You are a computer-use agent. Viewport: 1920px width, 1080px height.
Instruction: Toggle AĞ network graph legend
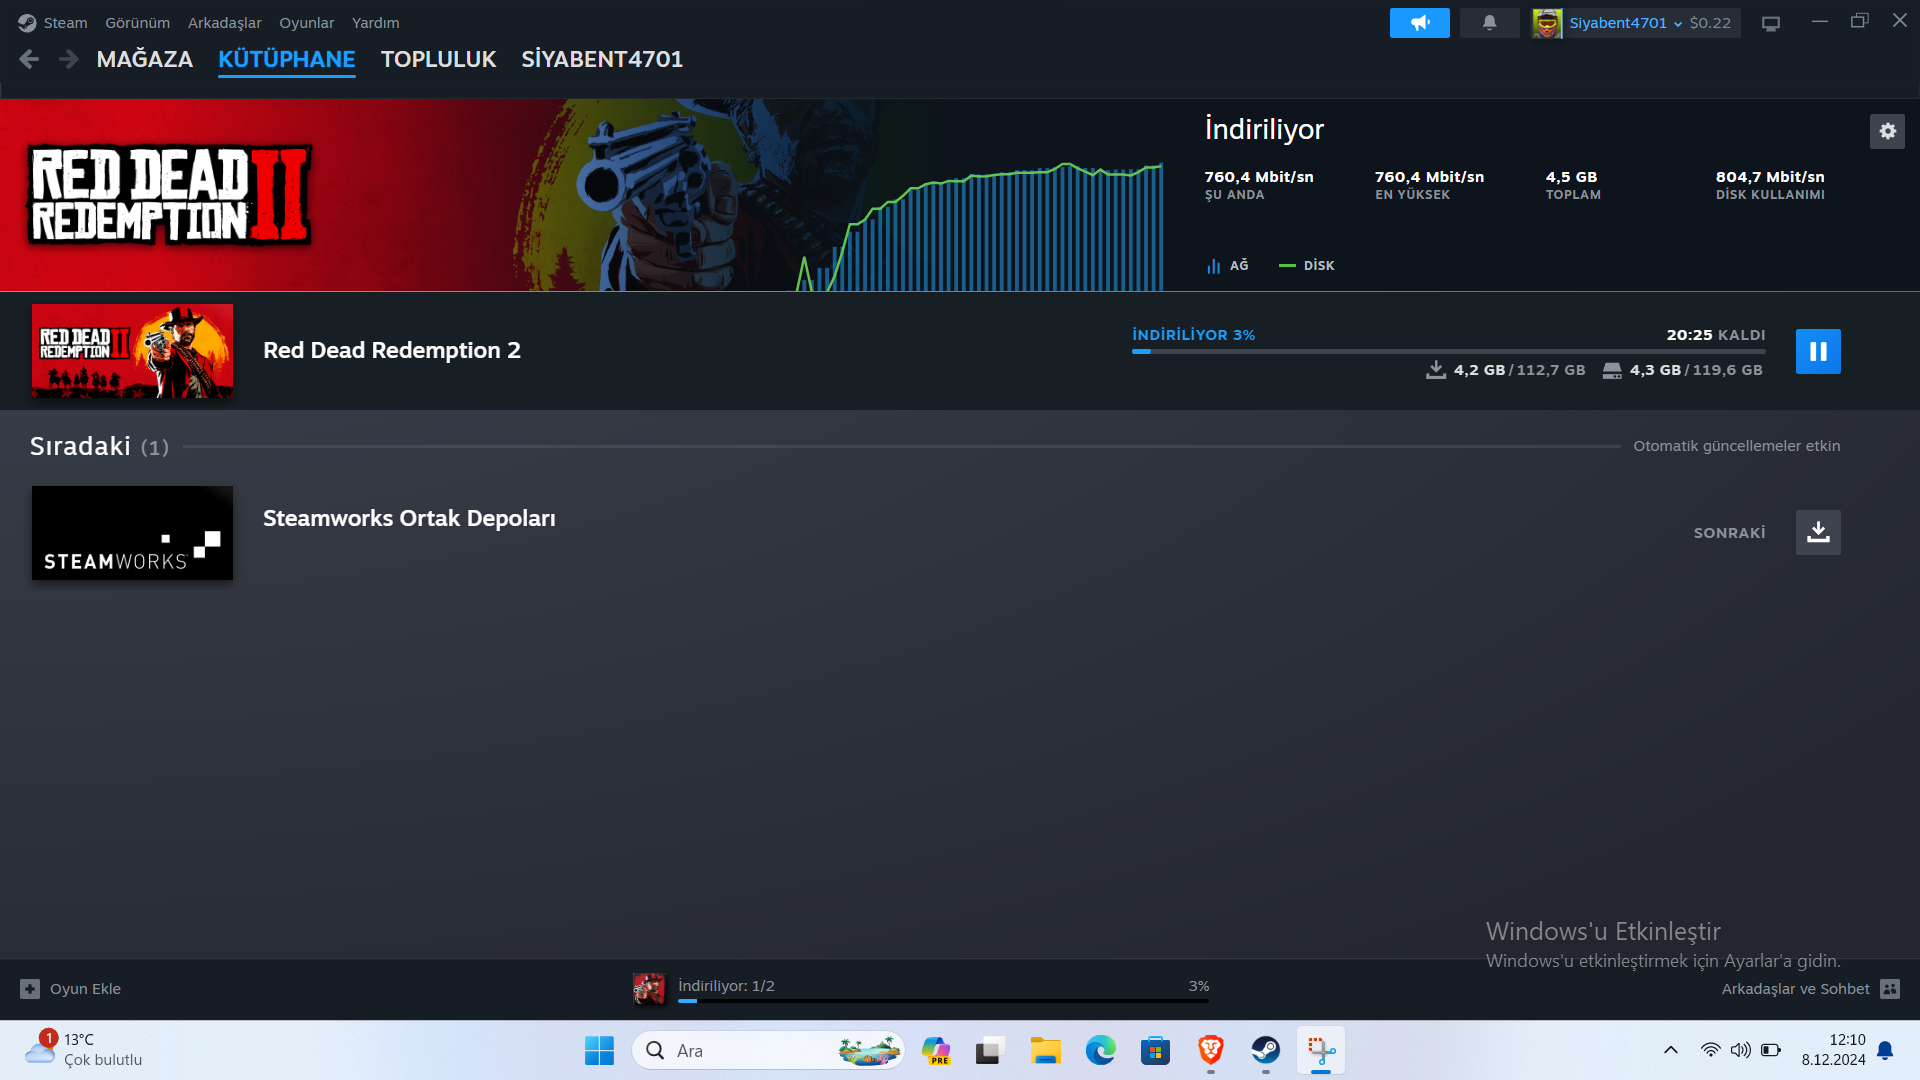[x=1228, y=265]
